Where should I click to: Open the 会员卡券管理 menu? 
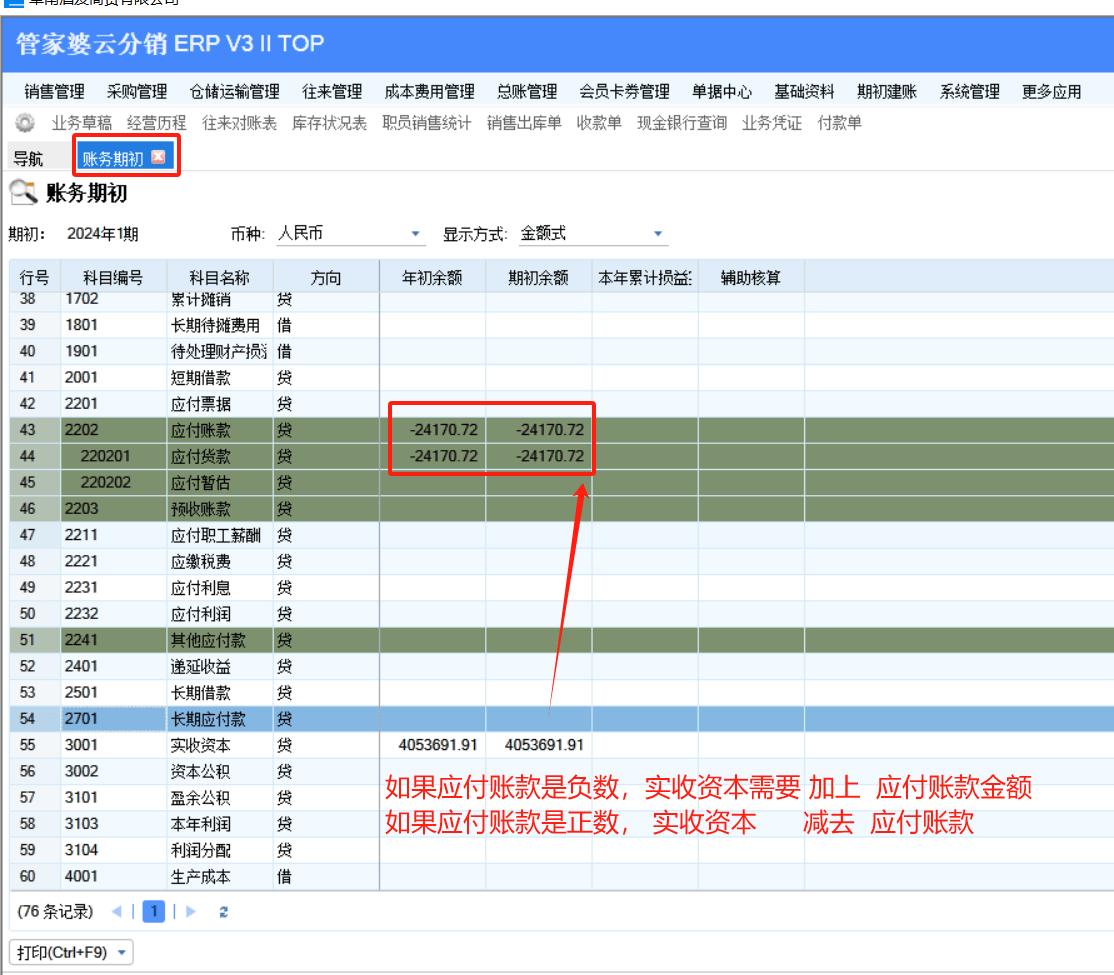click(x=624, y=92)
